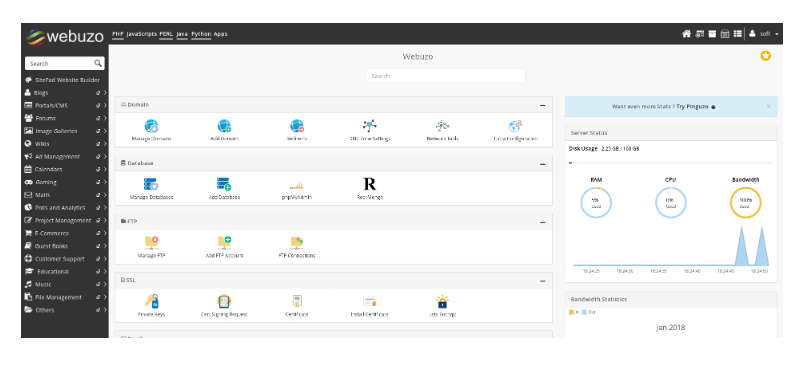Screen dimensions: 792x389
Task: Expand Forums category chevron
Action: [105, 118]
